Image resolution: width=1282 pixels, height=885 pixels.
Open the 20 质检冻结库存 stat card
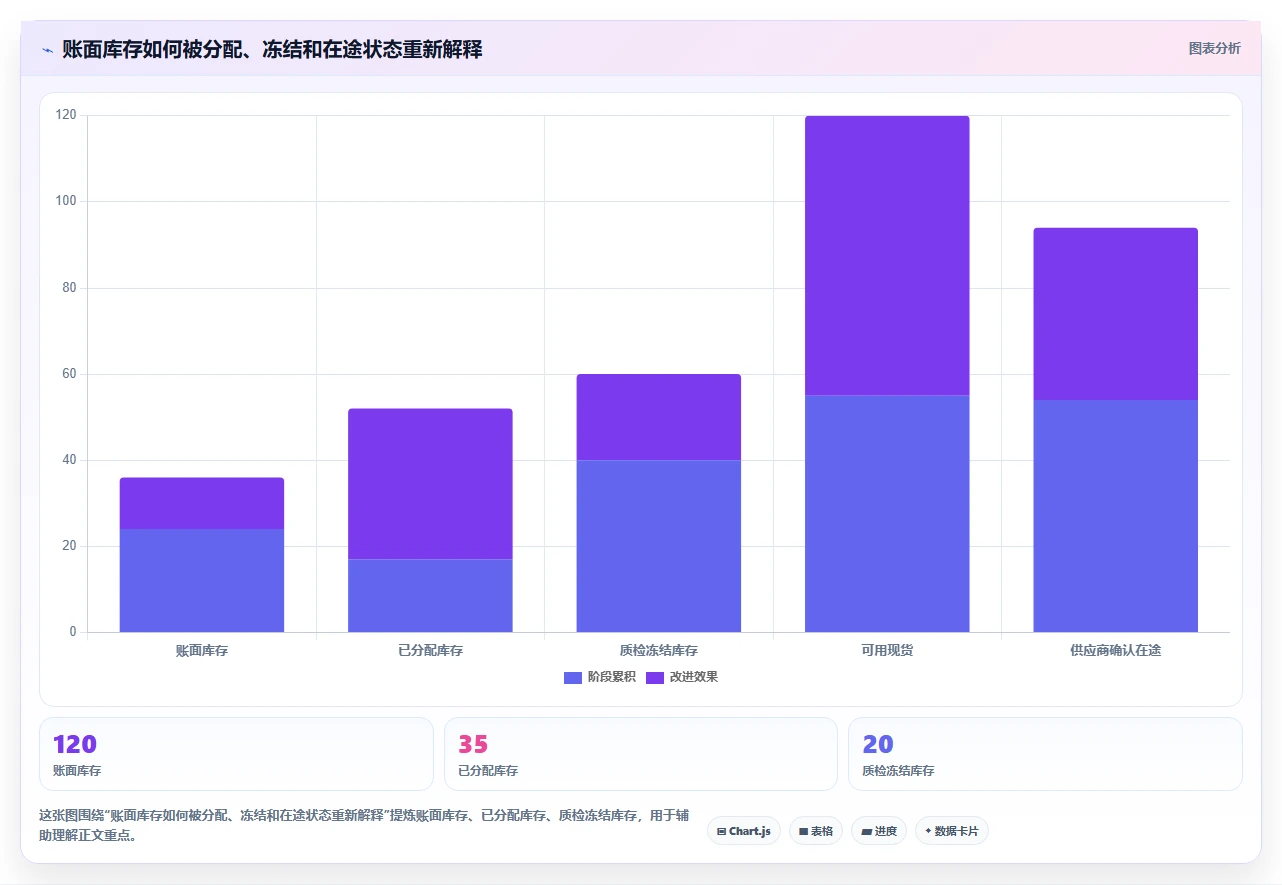point(1045,754)
